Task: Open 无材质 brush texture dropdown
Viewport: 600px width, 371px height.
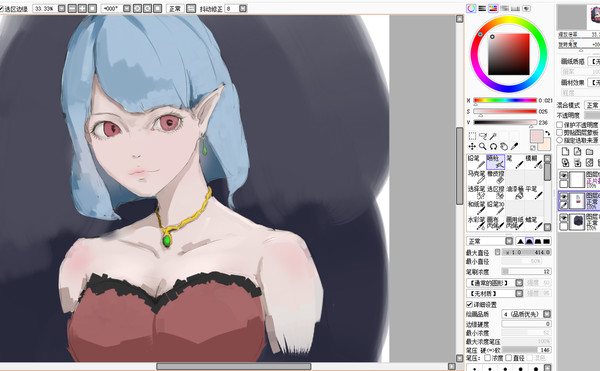Action: (x=519, y=293)
